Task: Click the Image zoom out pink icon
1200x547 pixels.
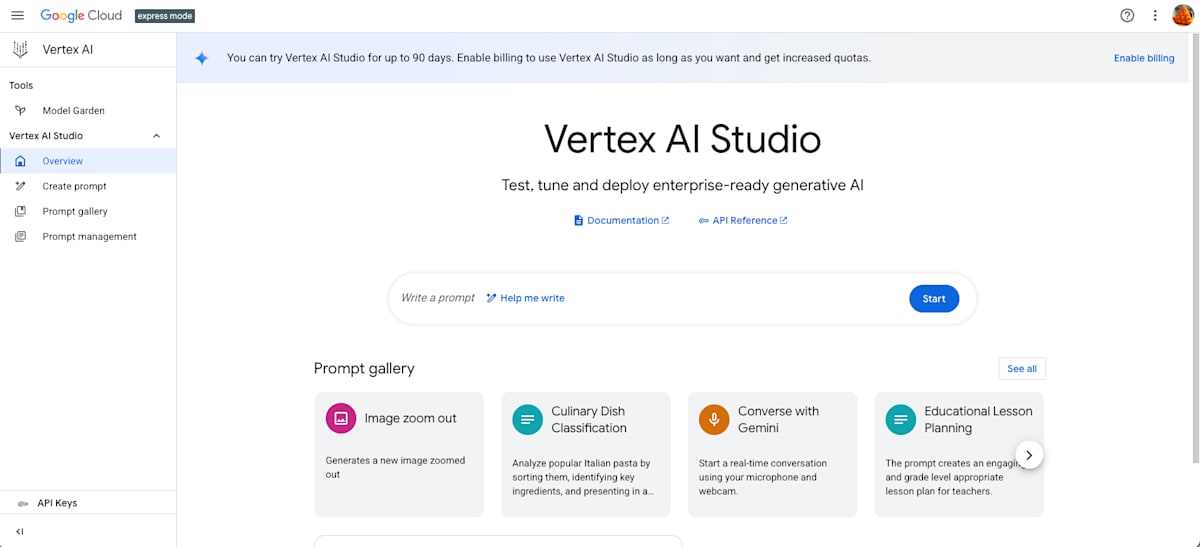Action: 341,419
